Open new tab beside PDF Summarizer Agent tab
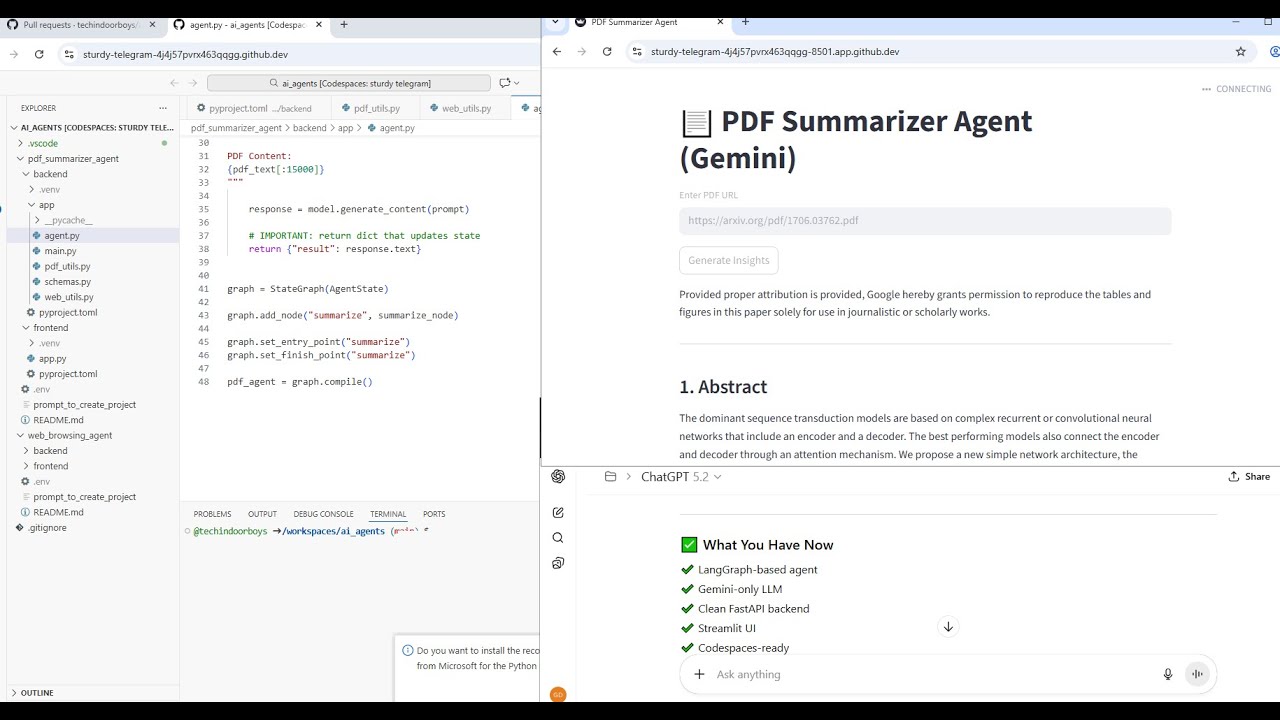The height and width of the screenshot is (720, 1280). (745, 21)
